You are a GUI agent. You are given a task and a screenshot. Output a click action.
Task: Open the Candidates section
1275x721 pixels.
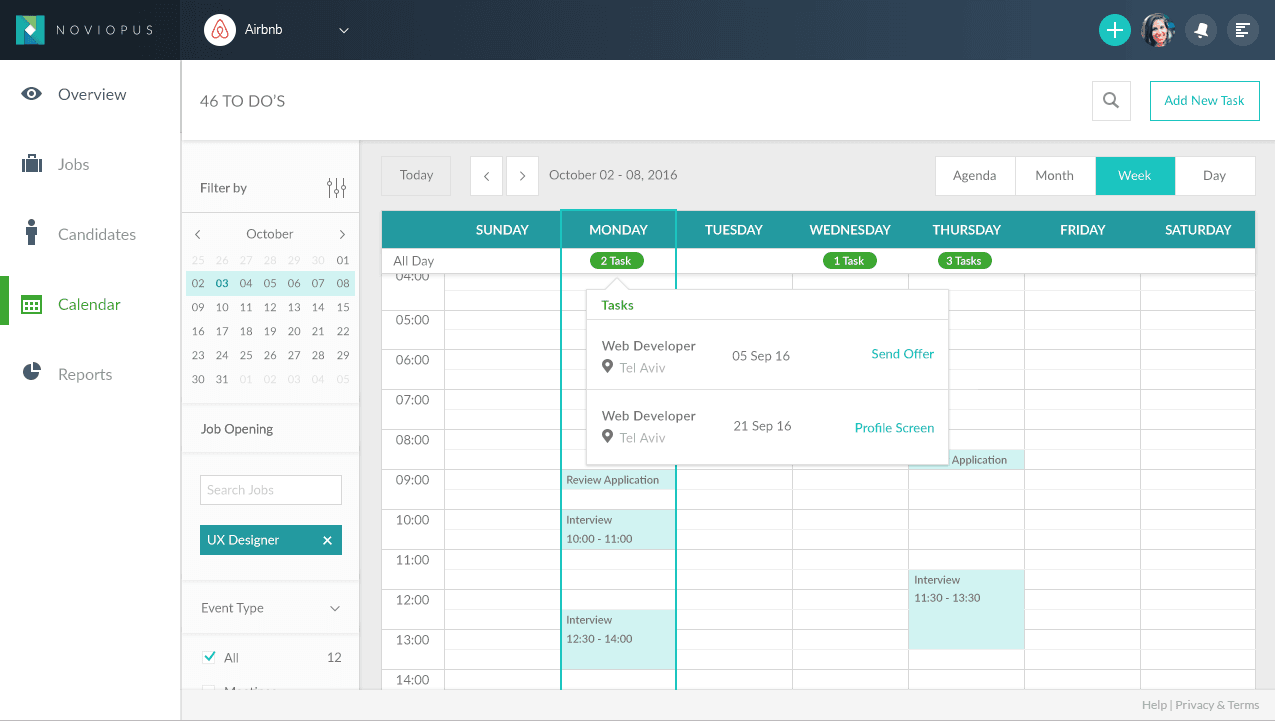[96, 234]
